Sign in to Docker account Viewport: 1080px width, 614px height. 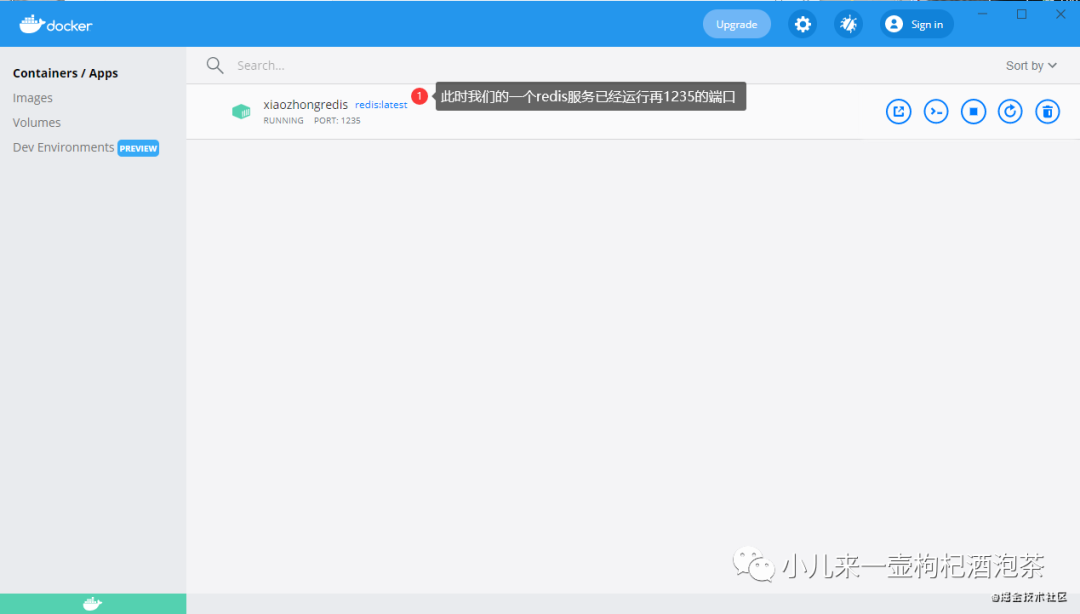click(916, 24)
